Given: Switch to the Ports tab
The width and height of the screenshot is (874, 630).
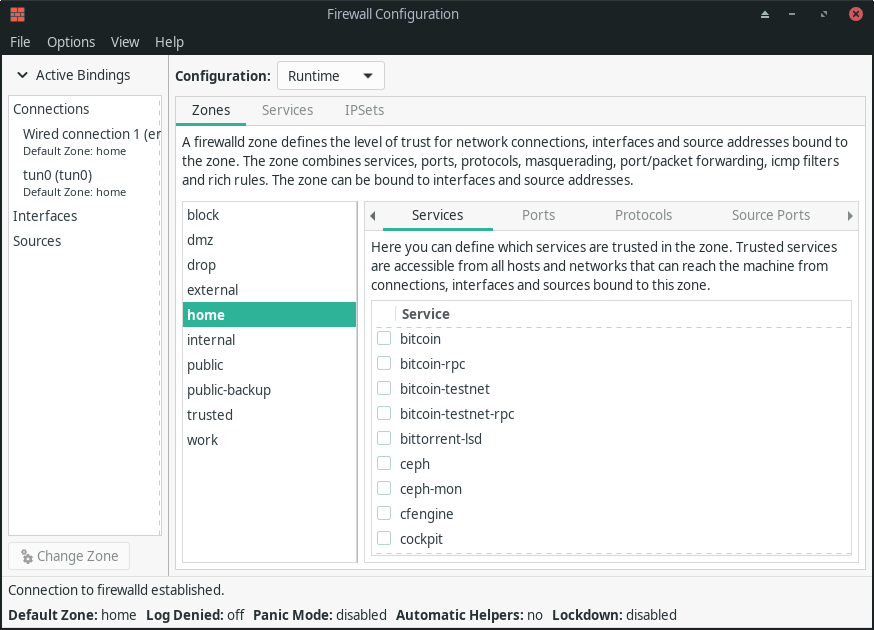Looking at the screenshot, I should 538,215.
